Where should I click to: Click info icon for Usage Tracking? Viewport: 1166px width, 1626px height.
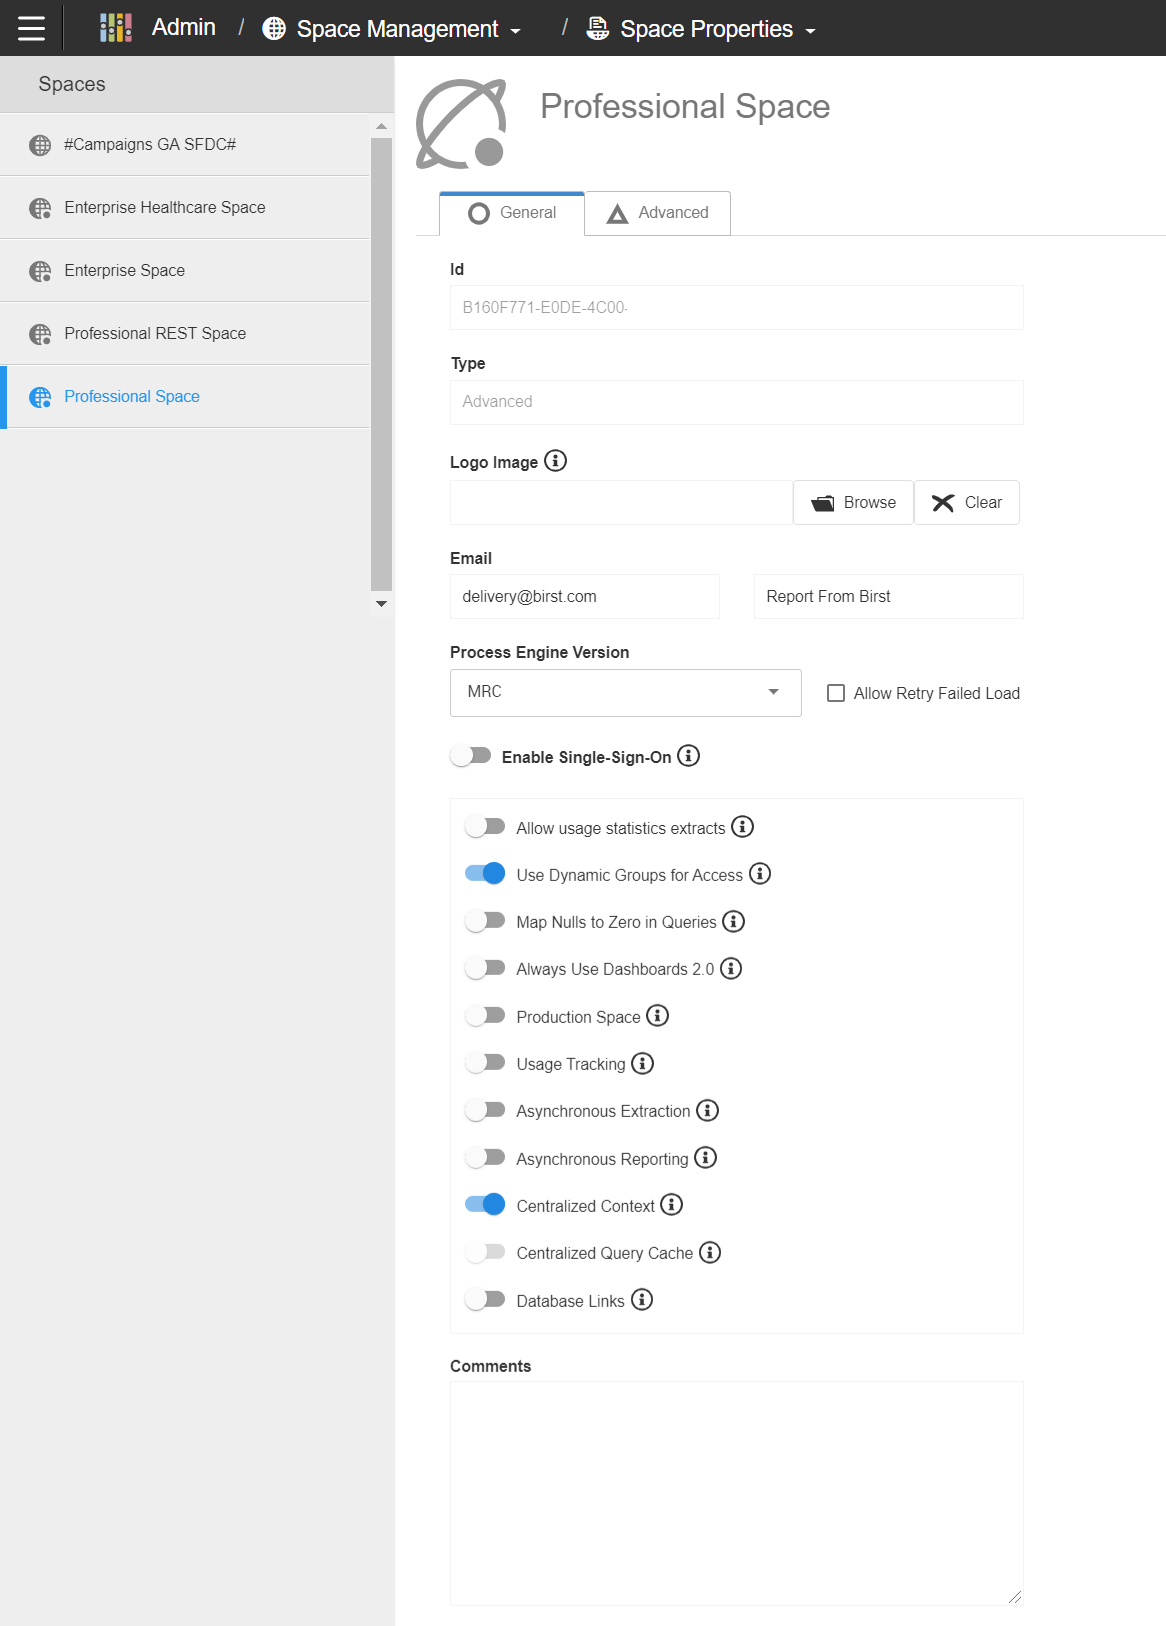[642, 1063]
